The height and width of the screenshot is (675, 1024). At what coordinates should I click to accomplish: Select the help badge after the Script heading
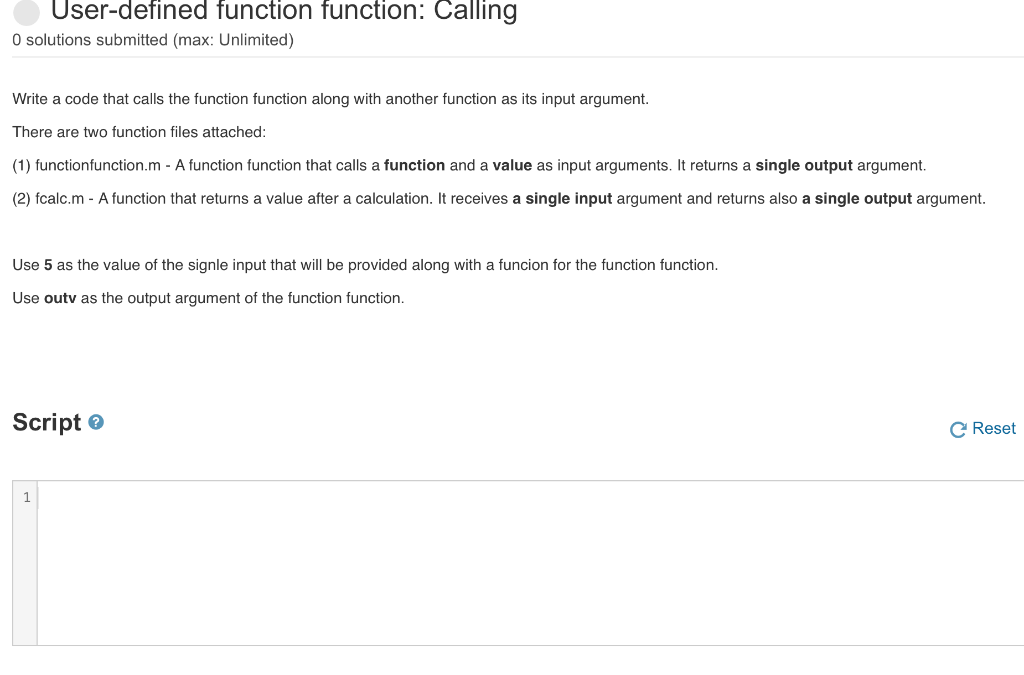tap(95, 422)
